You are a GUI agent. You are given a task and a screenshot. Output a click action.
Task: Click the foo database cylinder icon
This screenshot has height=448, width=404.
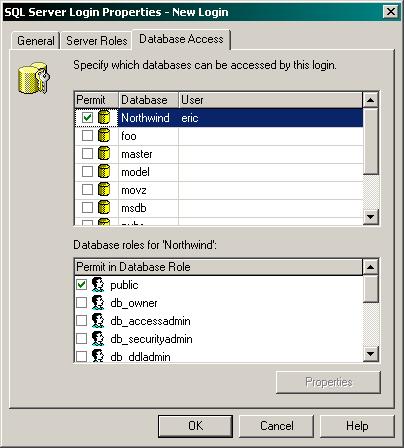(x=104, y=135)
